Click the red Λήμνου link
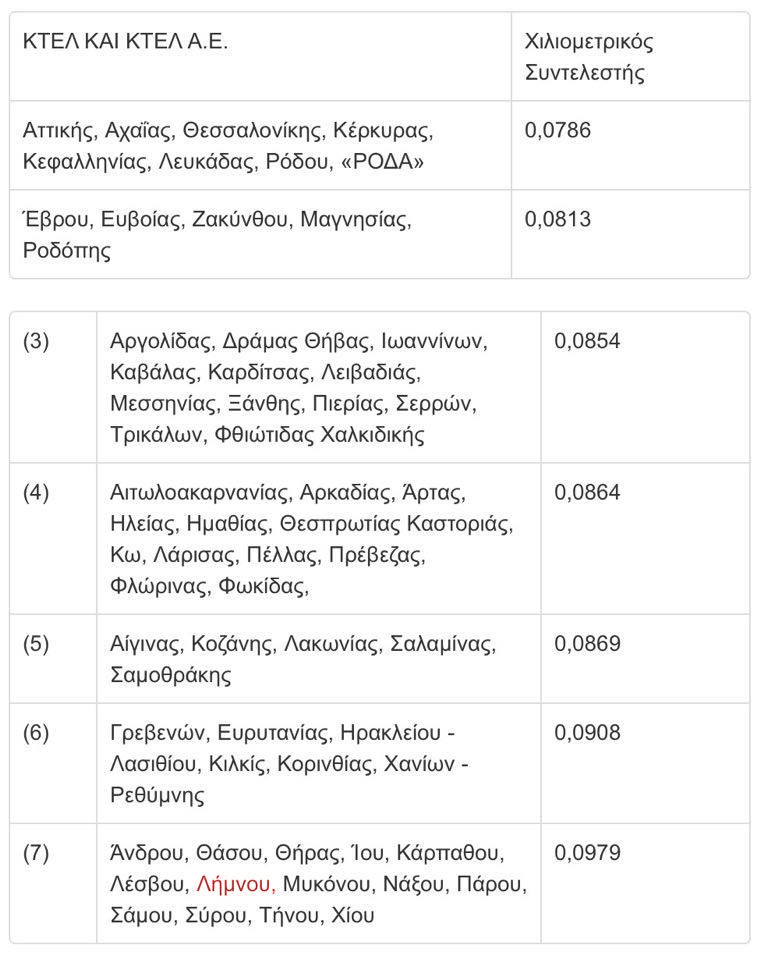This screenshot has width=761, height=960. [235, 884]
